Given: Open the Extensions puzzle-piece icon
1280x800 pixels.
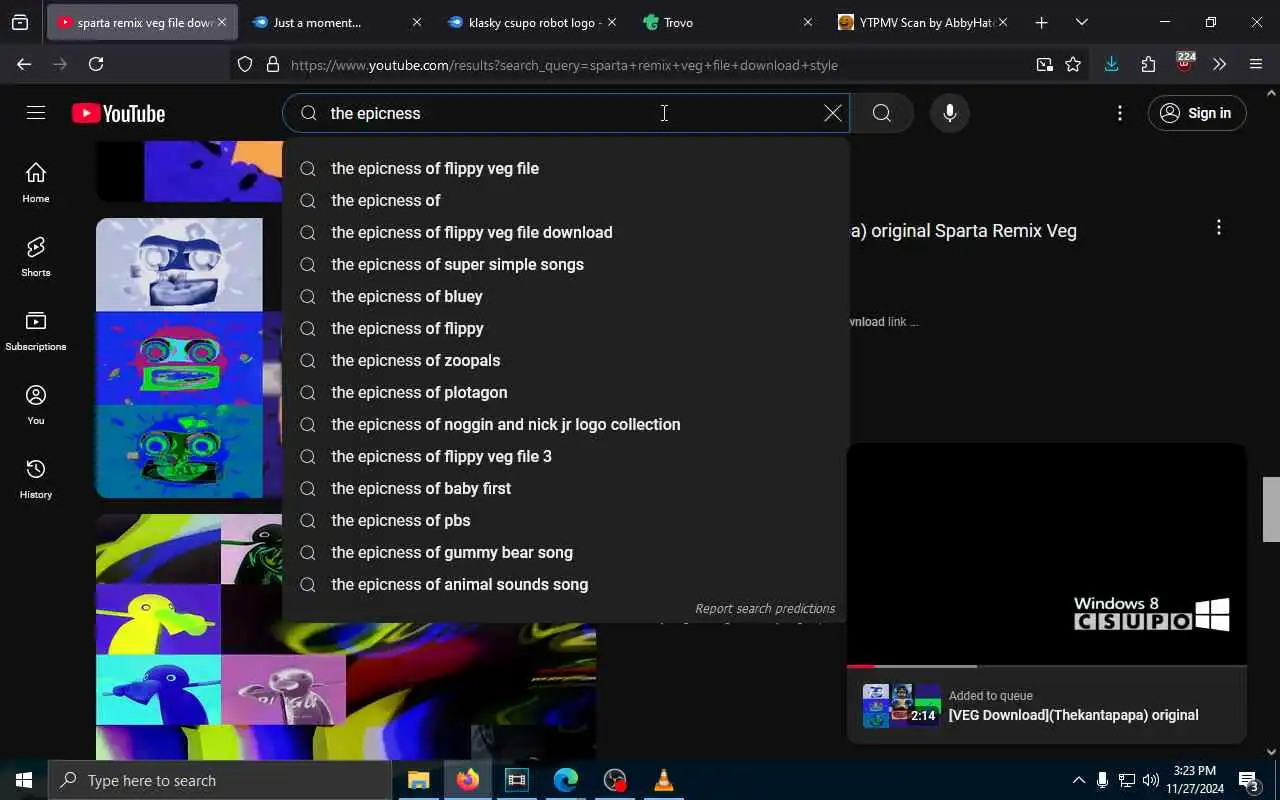Looking at the screenshot, I should 1148,65.
